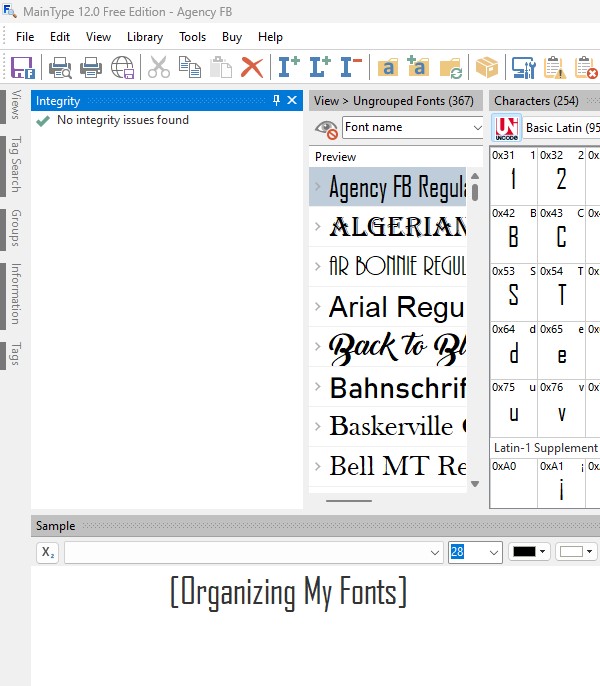Image resolution: width=600 pixels, height=686 pixels.
Task: Open the options icon with monitor and tools
Action: click(x=523, y=67)
